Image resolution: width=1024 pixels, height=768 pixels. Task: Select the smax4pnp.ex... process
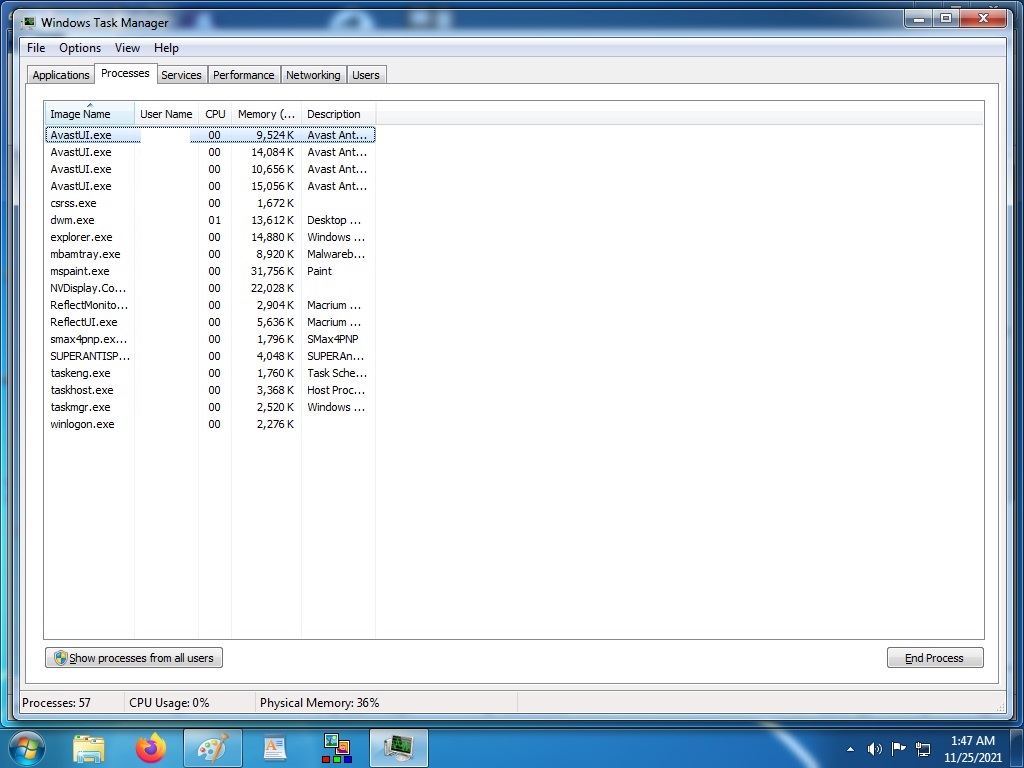pyautogui.click(x=210, y=339)
